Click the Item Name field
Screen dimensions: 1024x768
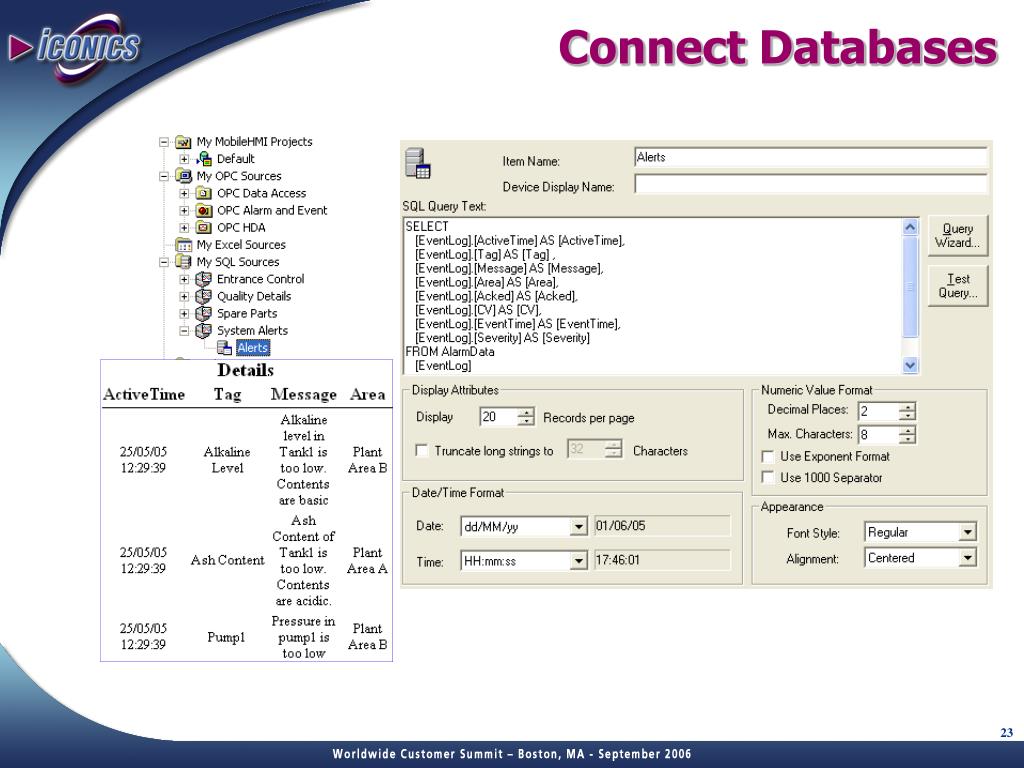tap(810, 157)
